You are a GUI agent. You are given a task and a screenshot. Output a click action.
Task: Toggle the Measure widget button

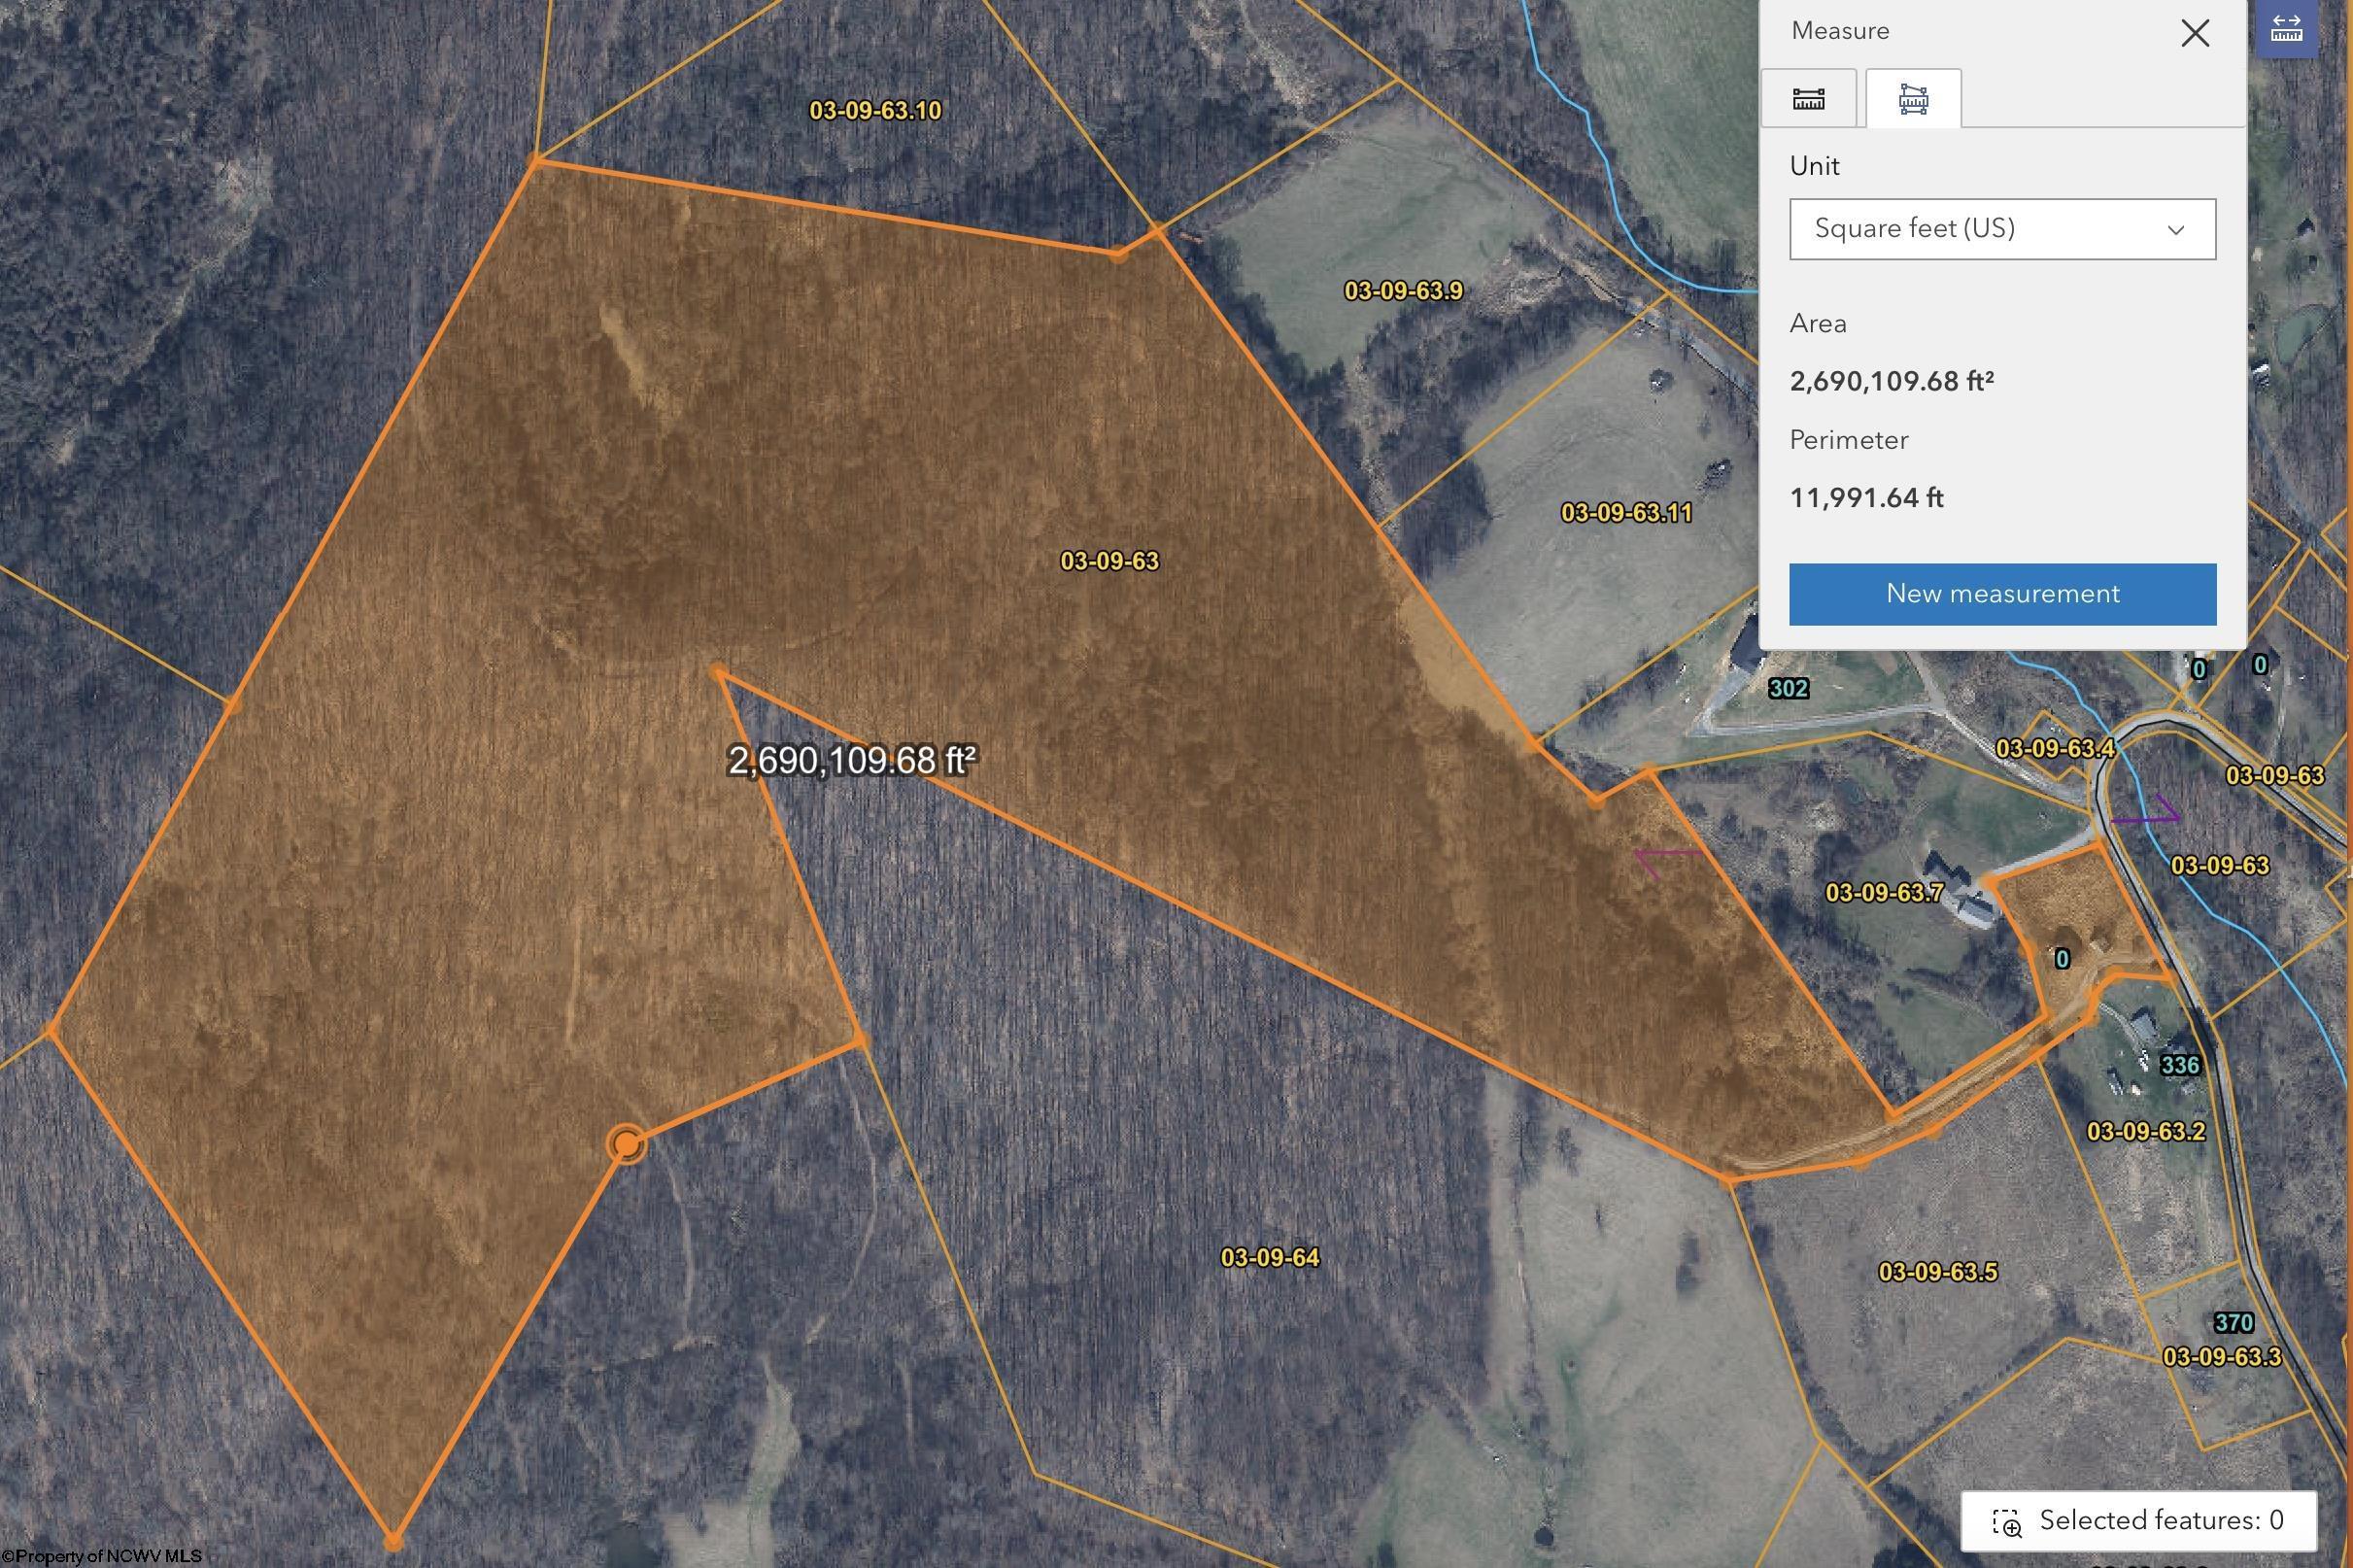tap(2286, 29)
